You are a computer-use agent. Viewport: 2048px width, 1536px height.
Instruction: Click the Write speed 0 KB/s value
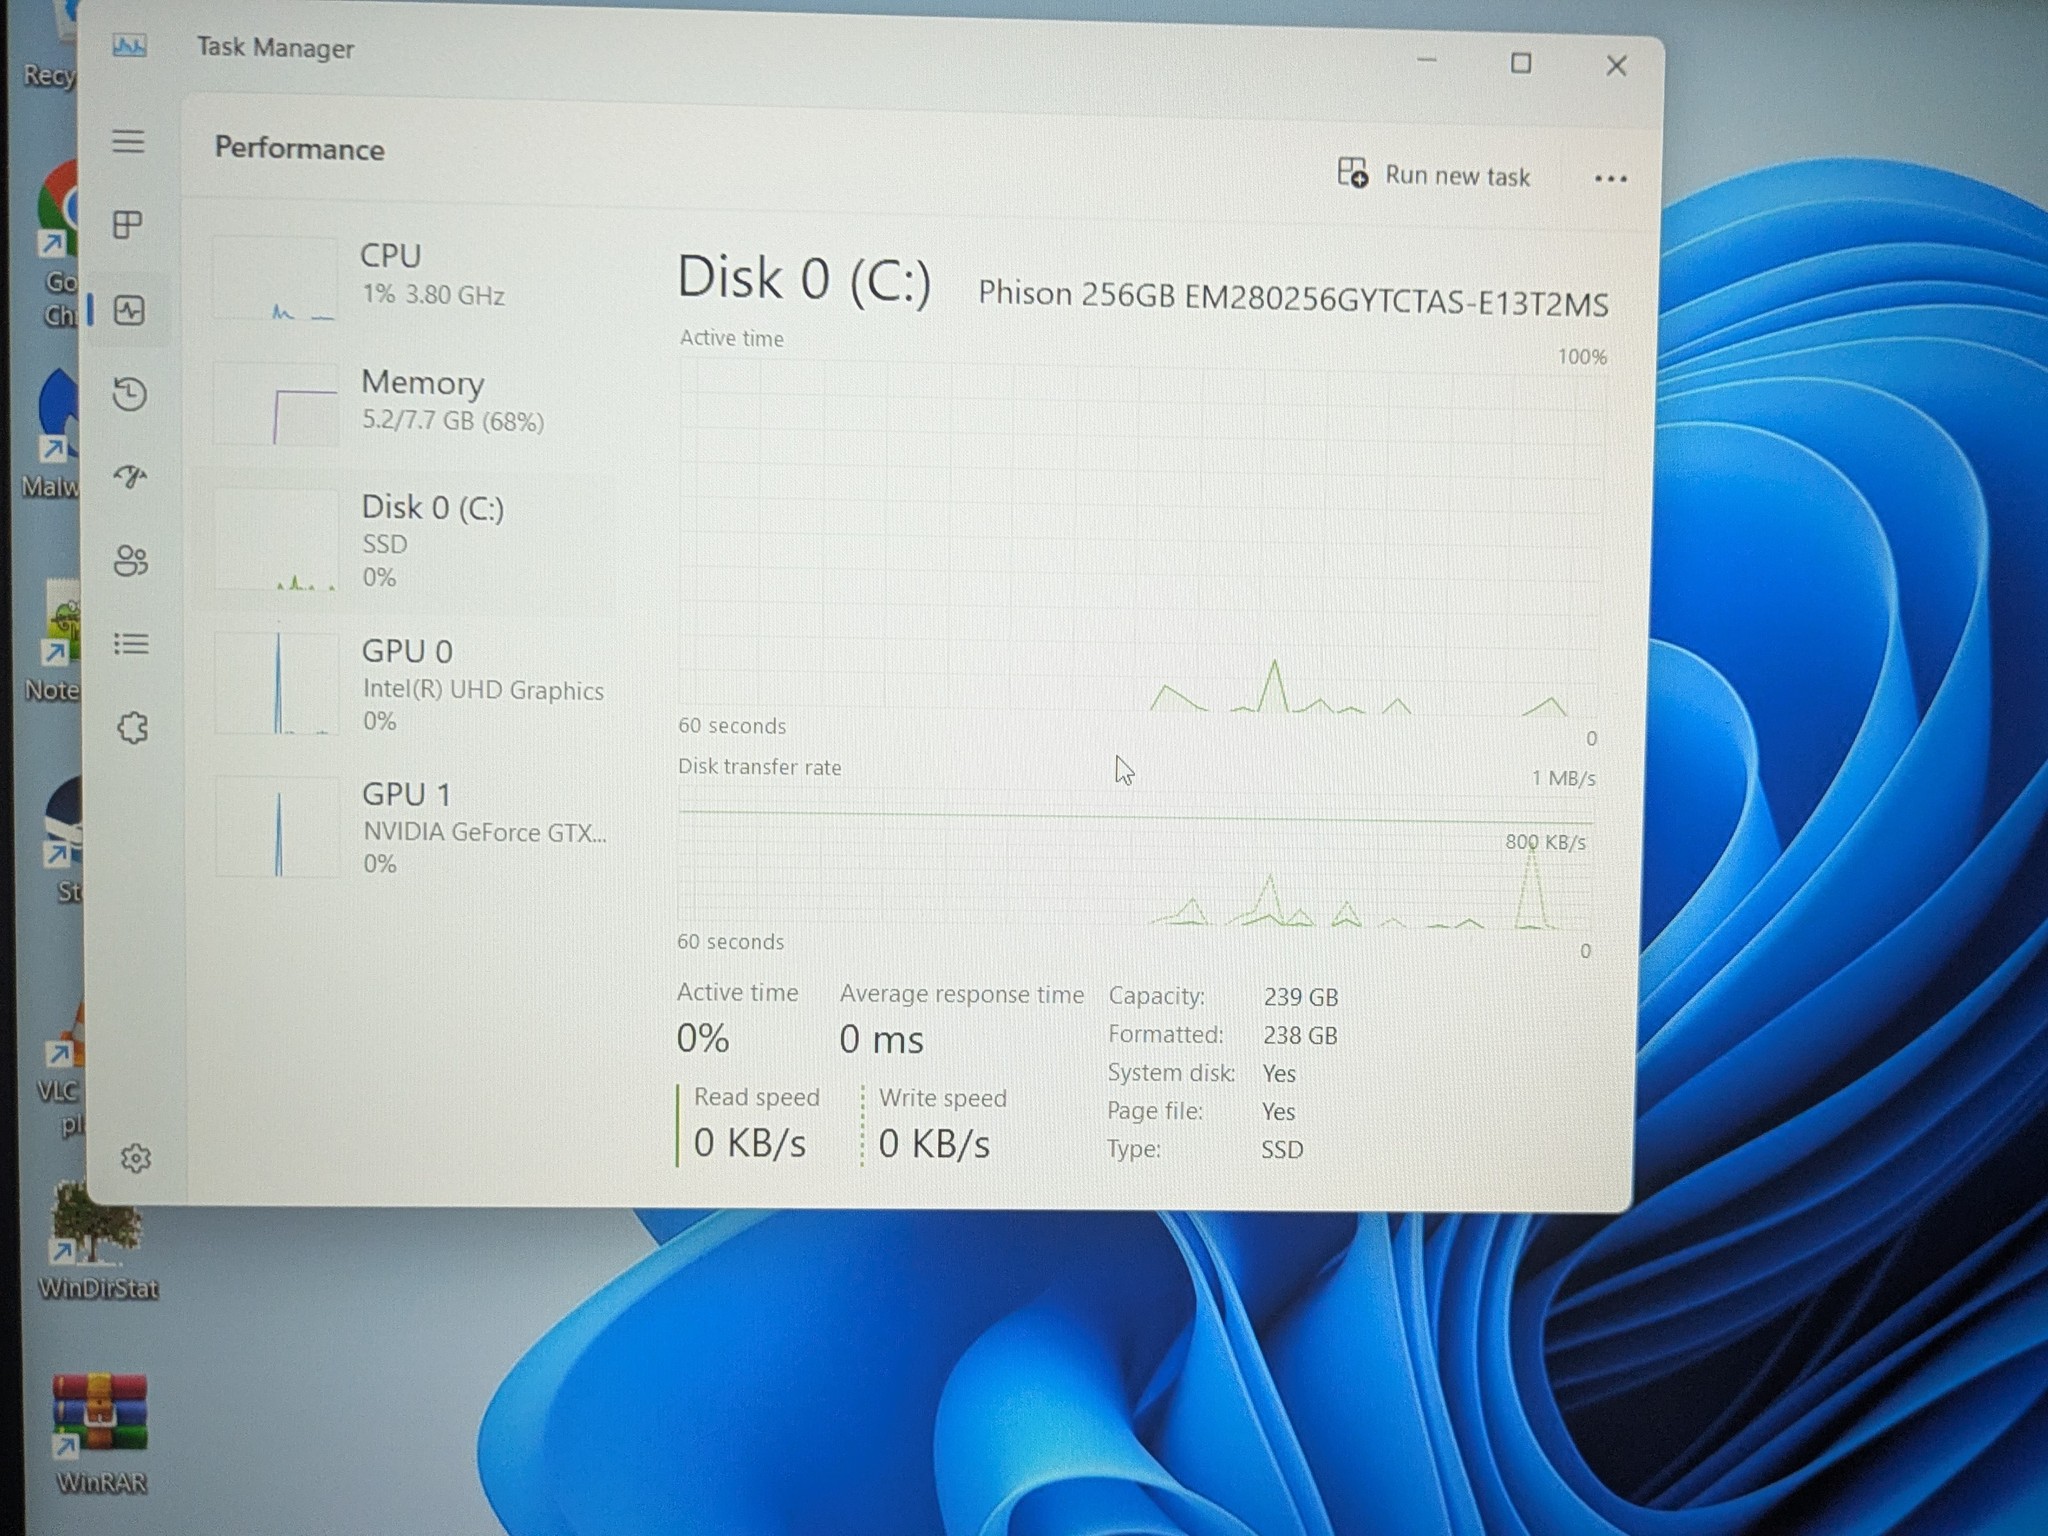point(934,1143)
